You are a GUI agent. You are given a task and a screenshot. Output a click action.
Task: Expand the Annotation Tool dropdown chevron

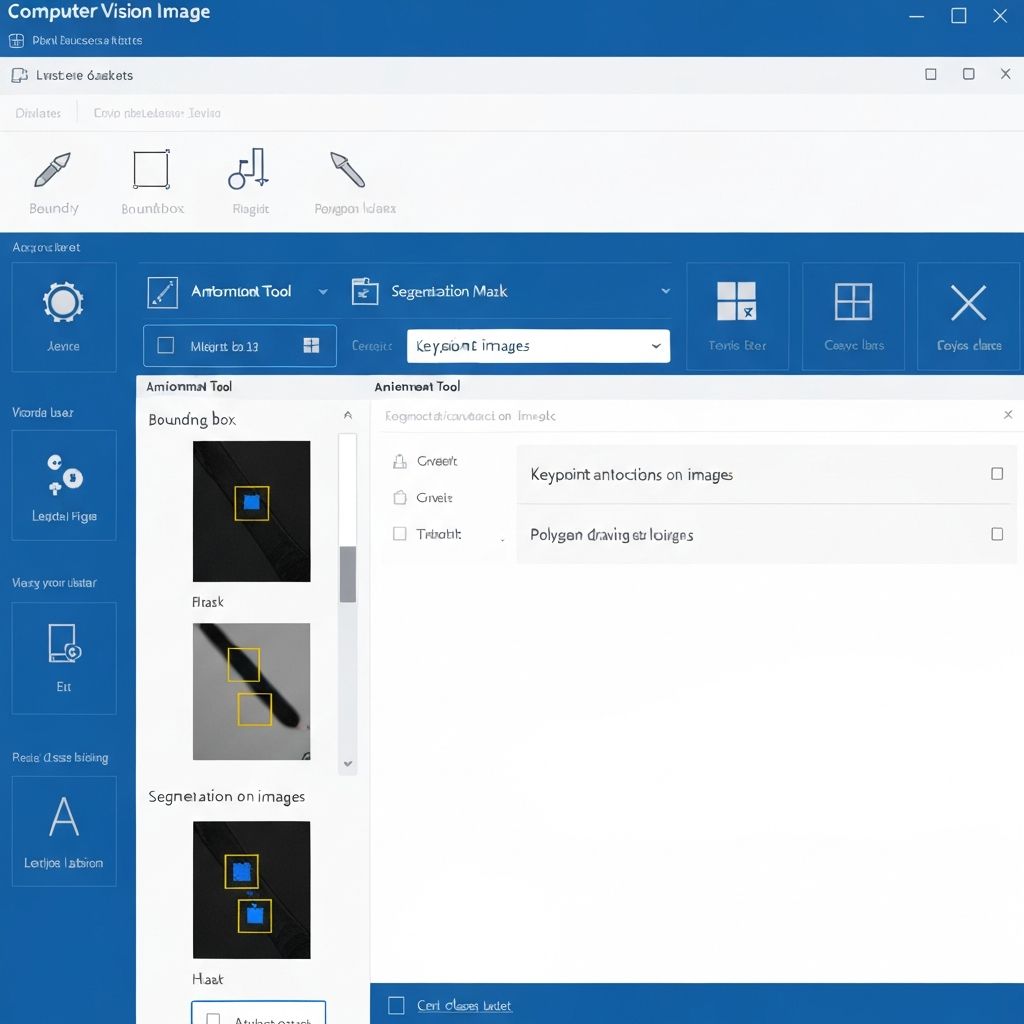click(x=323, y=292)
